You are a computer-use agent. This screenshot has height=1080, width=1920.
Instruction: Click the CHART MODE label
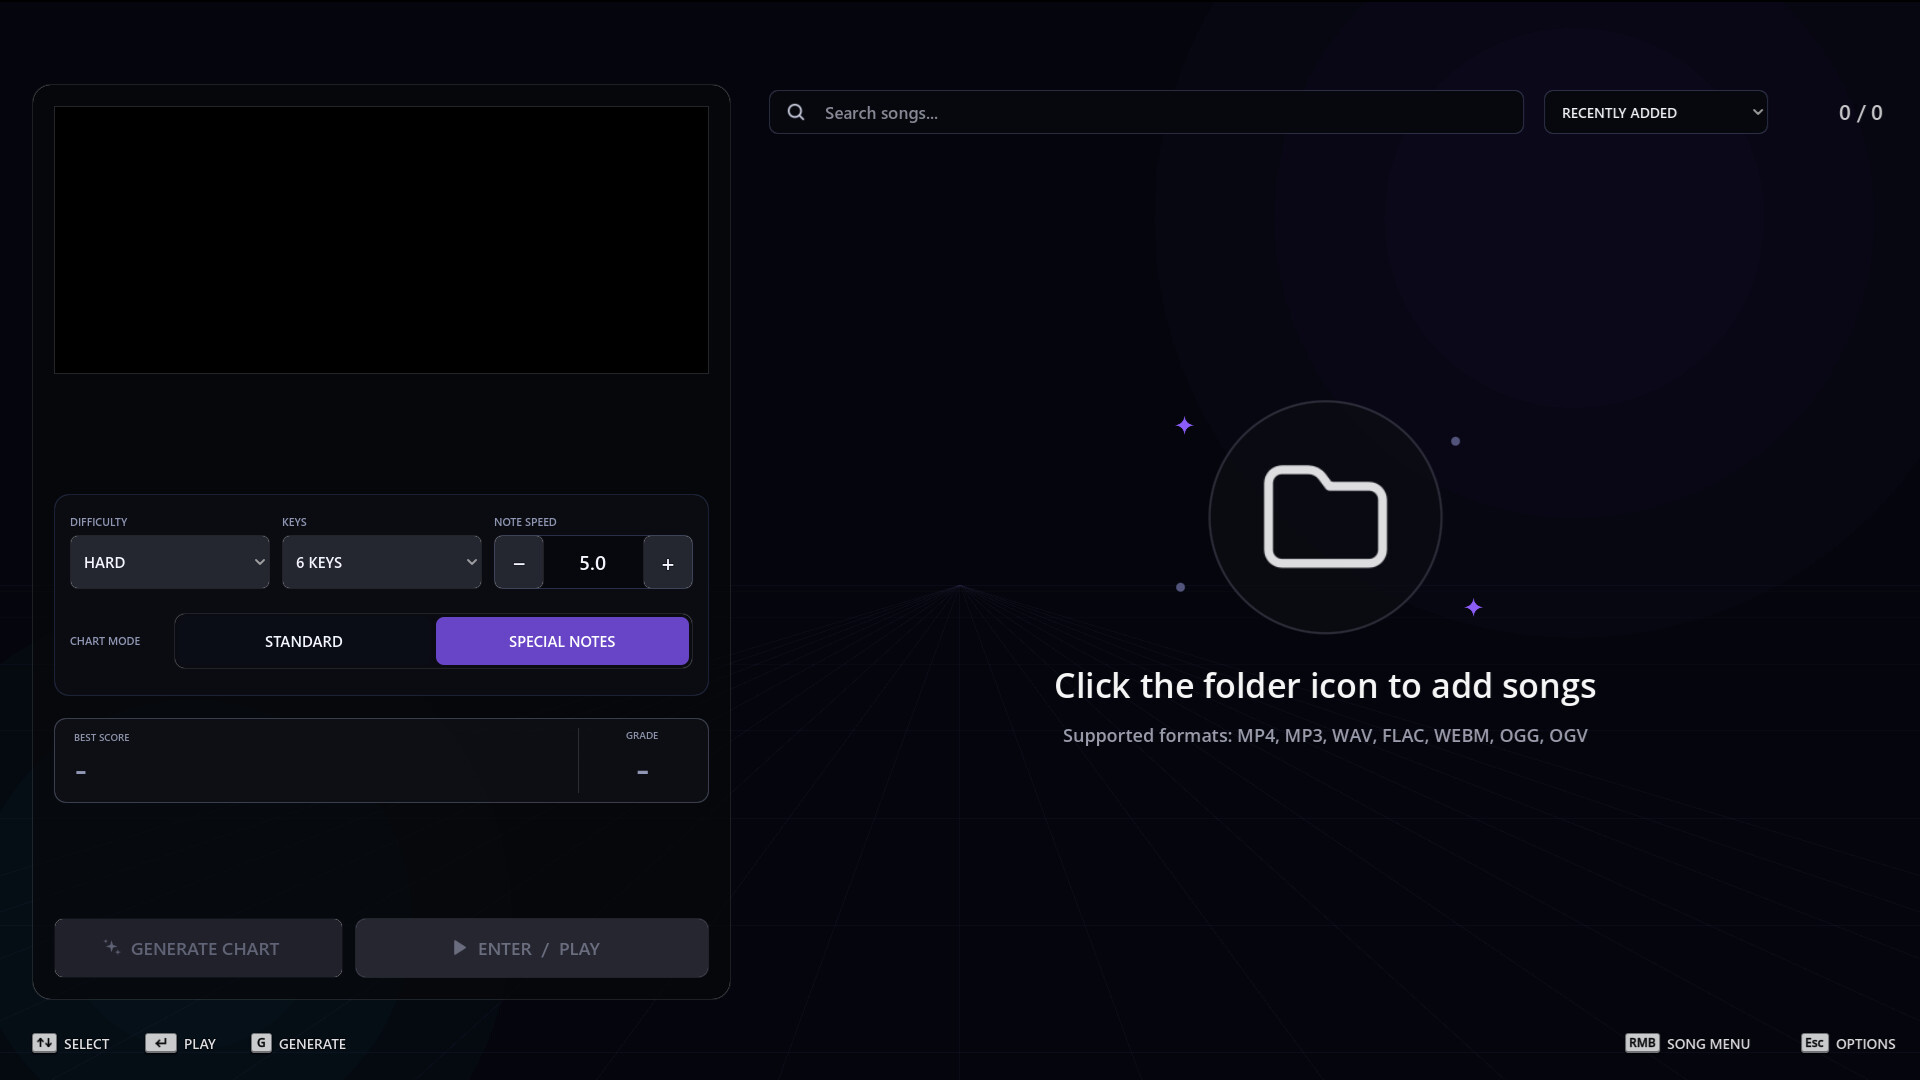105,641
